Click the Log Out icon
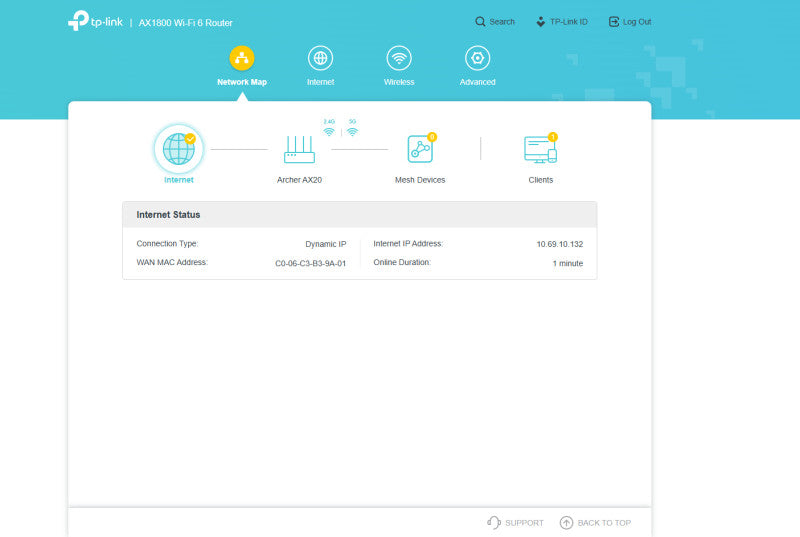Viewport: 800px width, 537px height. pos(614,21)
